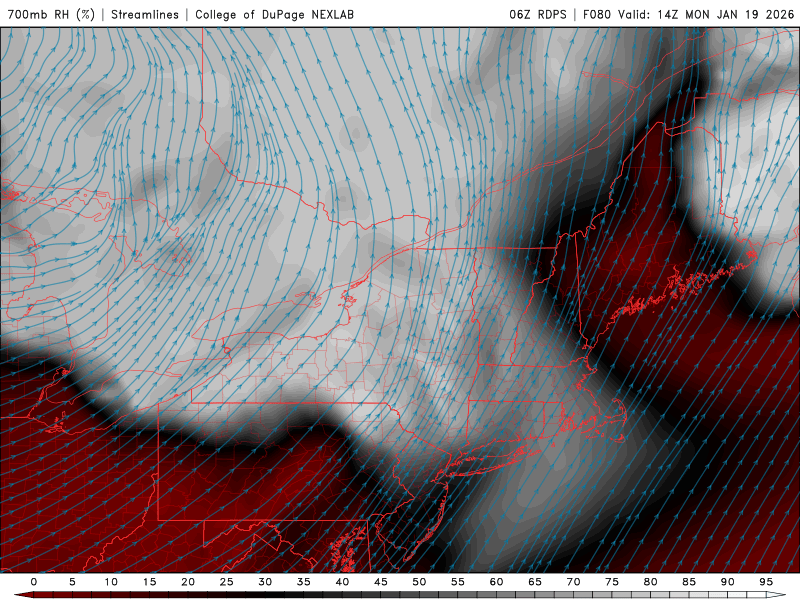This screenshot has height=600, width=800.
Task: Click the "60" label under the map
Action: click(x=496, y=582)
